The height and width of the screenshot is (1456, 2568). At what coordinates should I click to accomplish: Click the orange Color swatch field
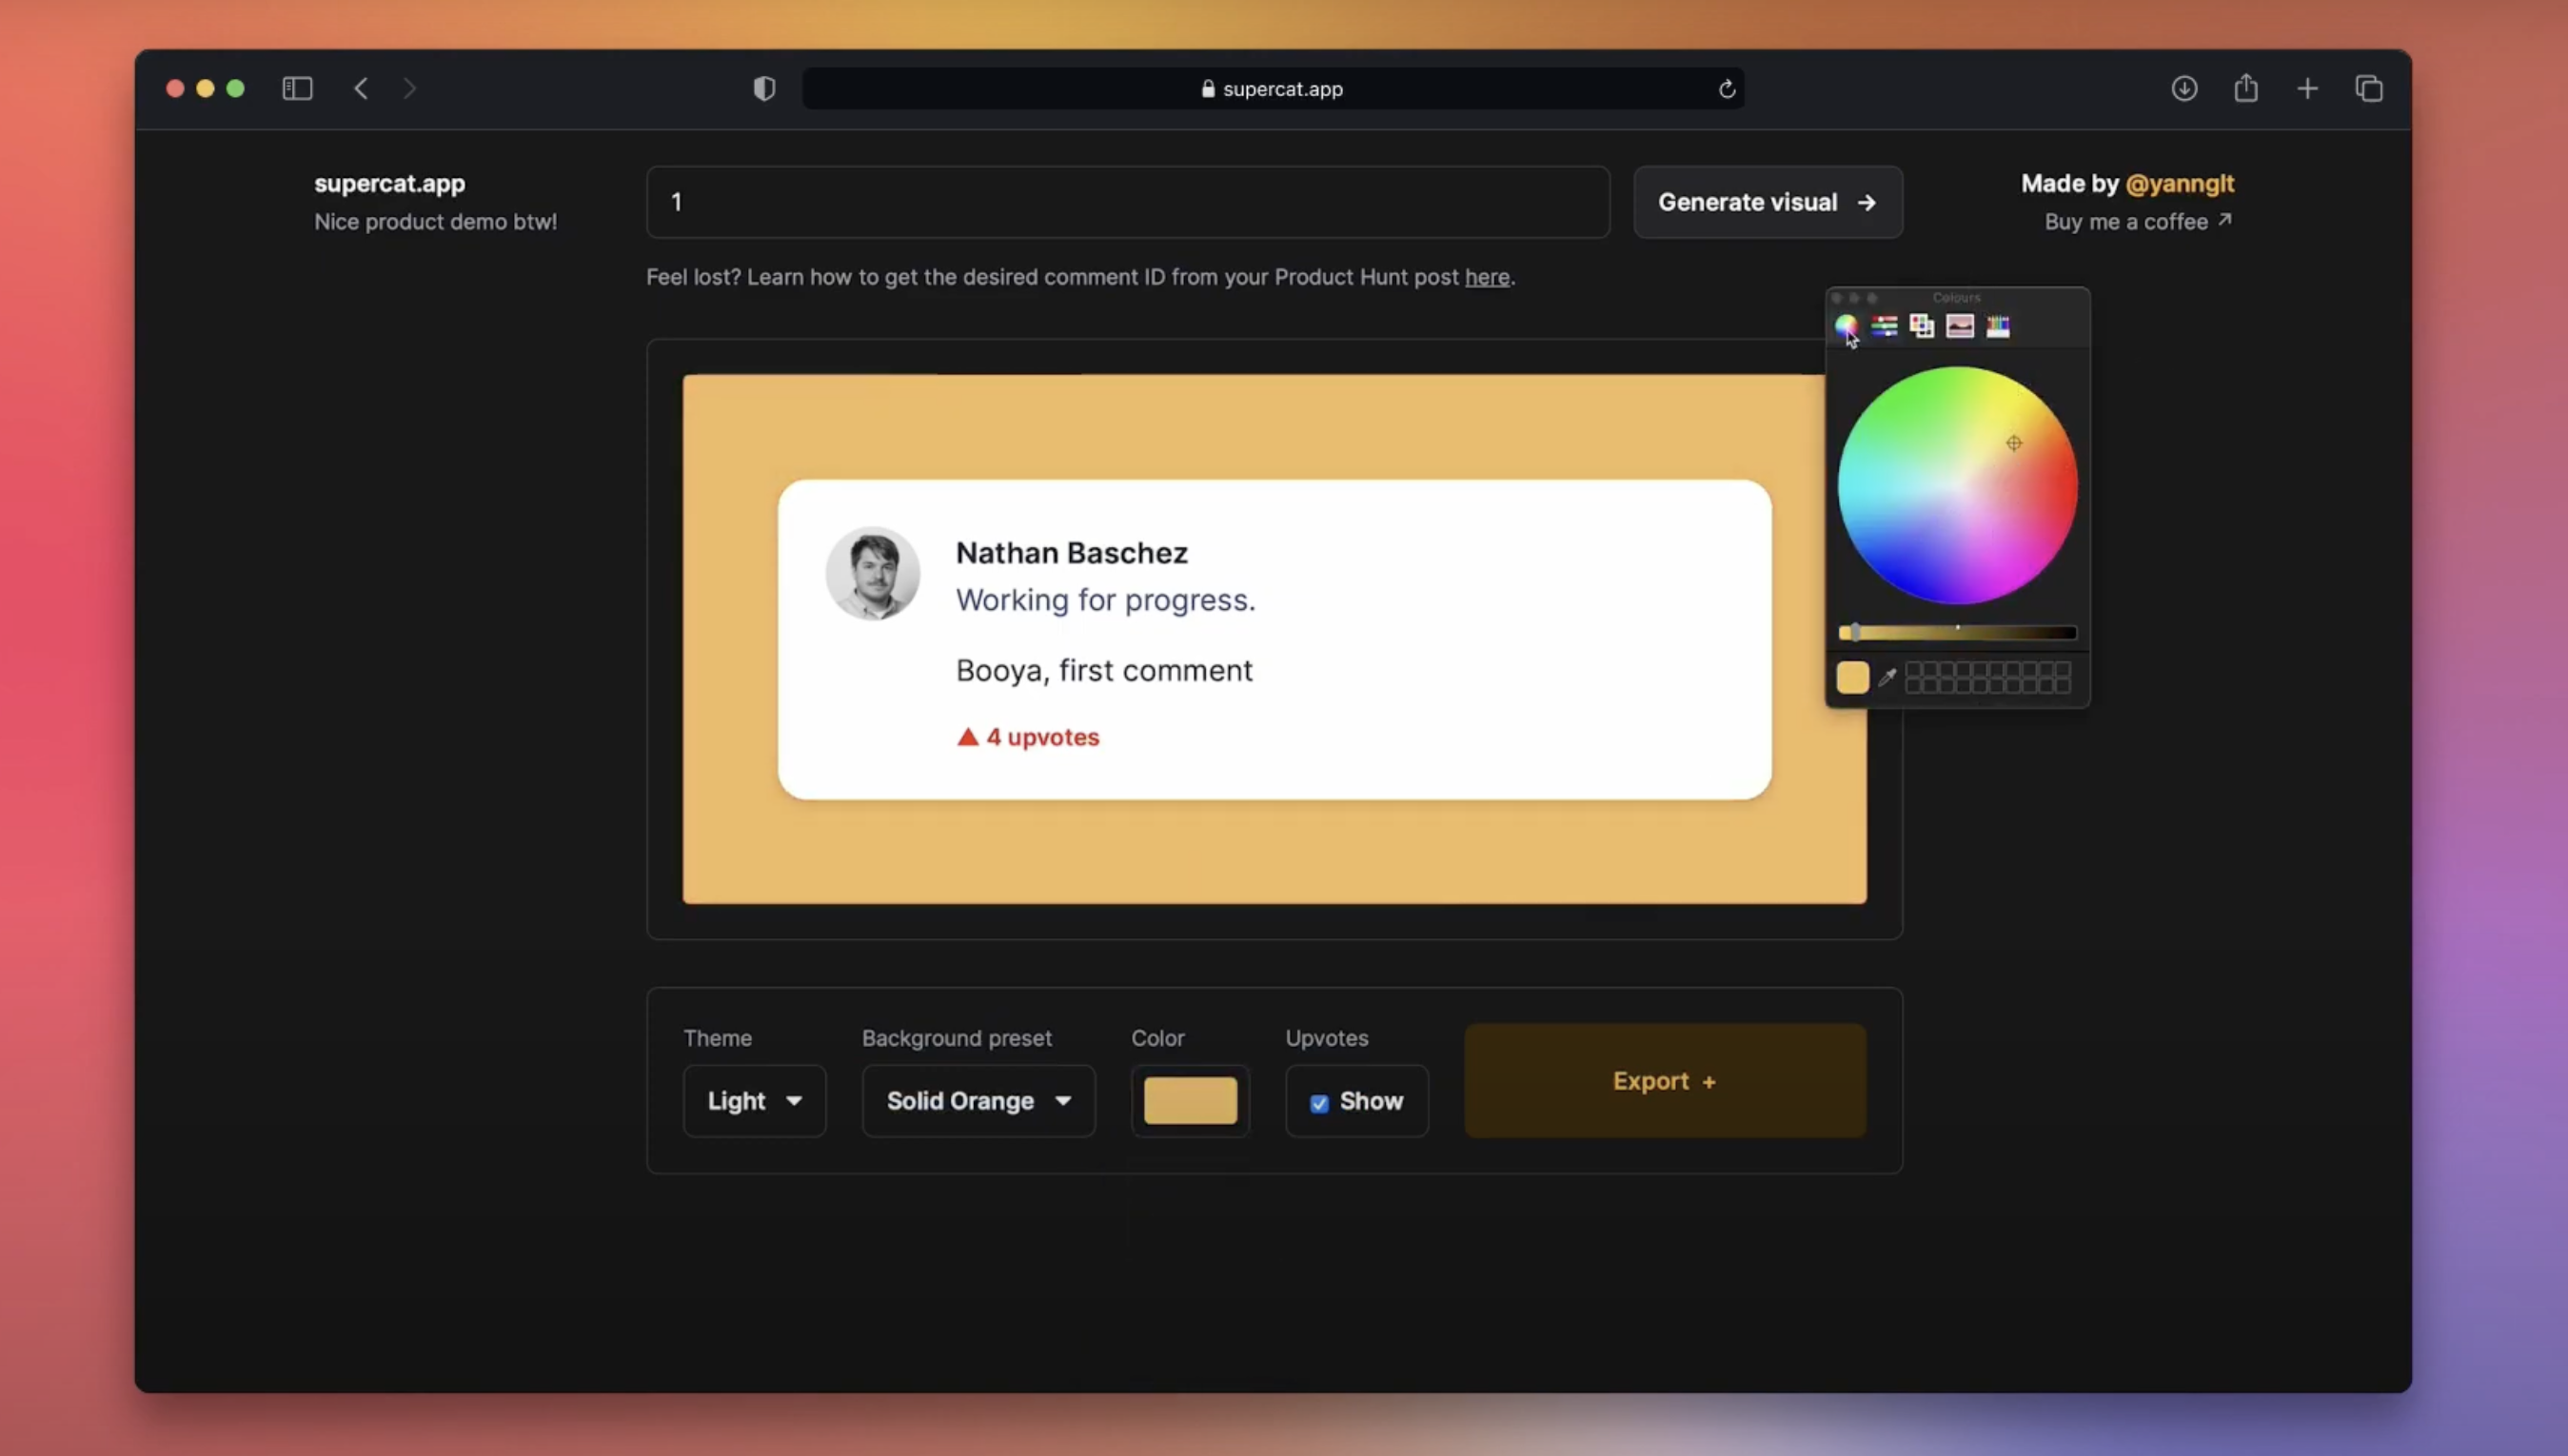tap(1190, 1101)
